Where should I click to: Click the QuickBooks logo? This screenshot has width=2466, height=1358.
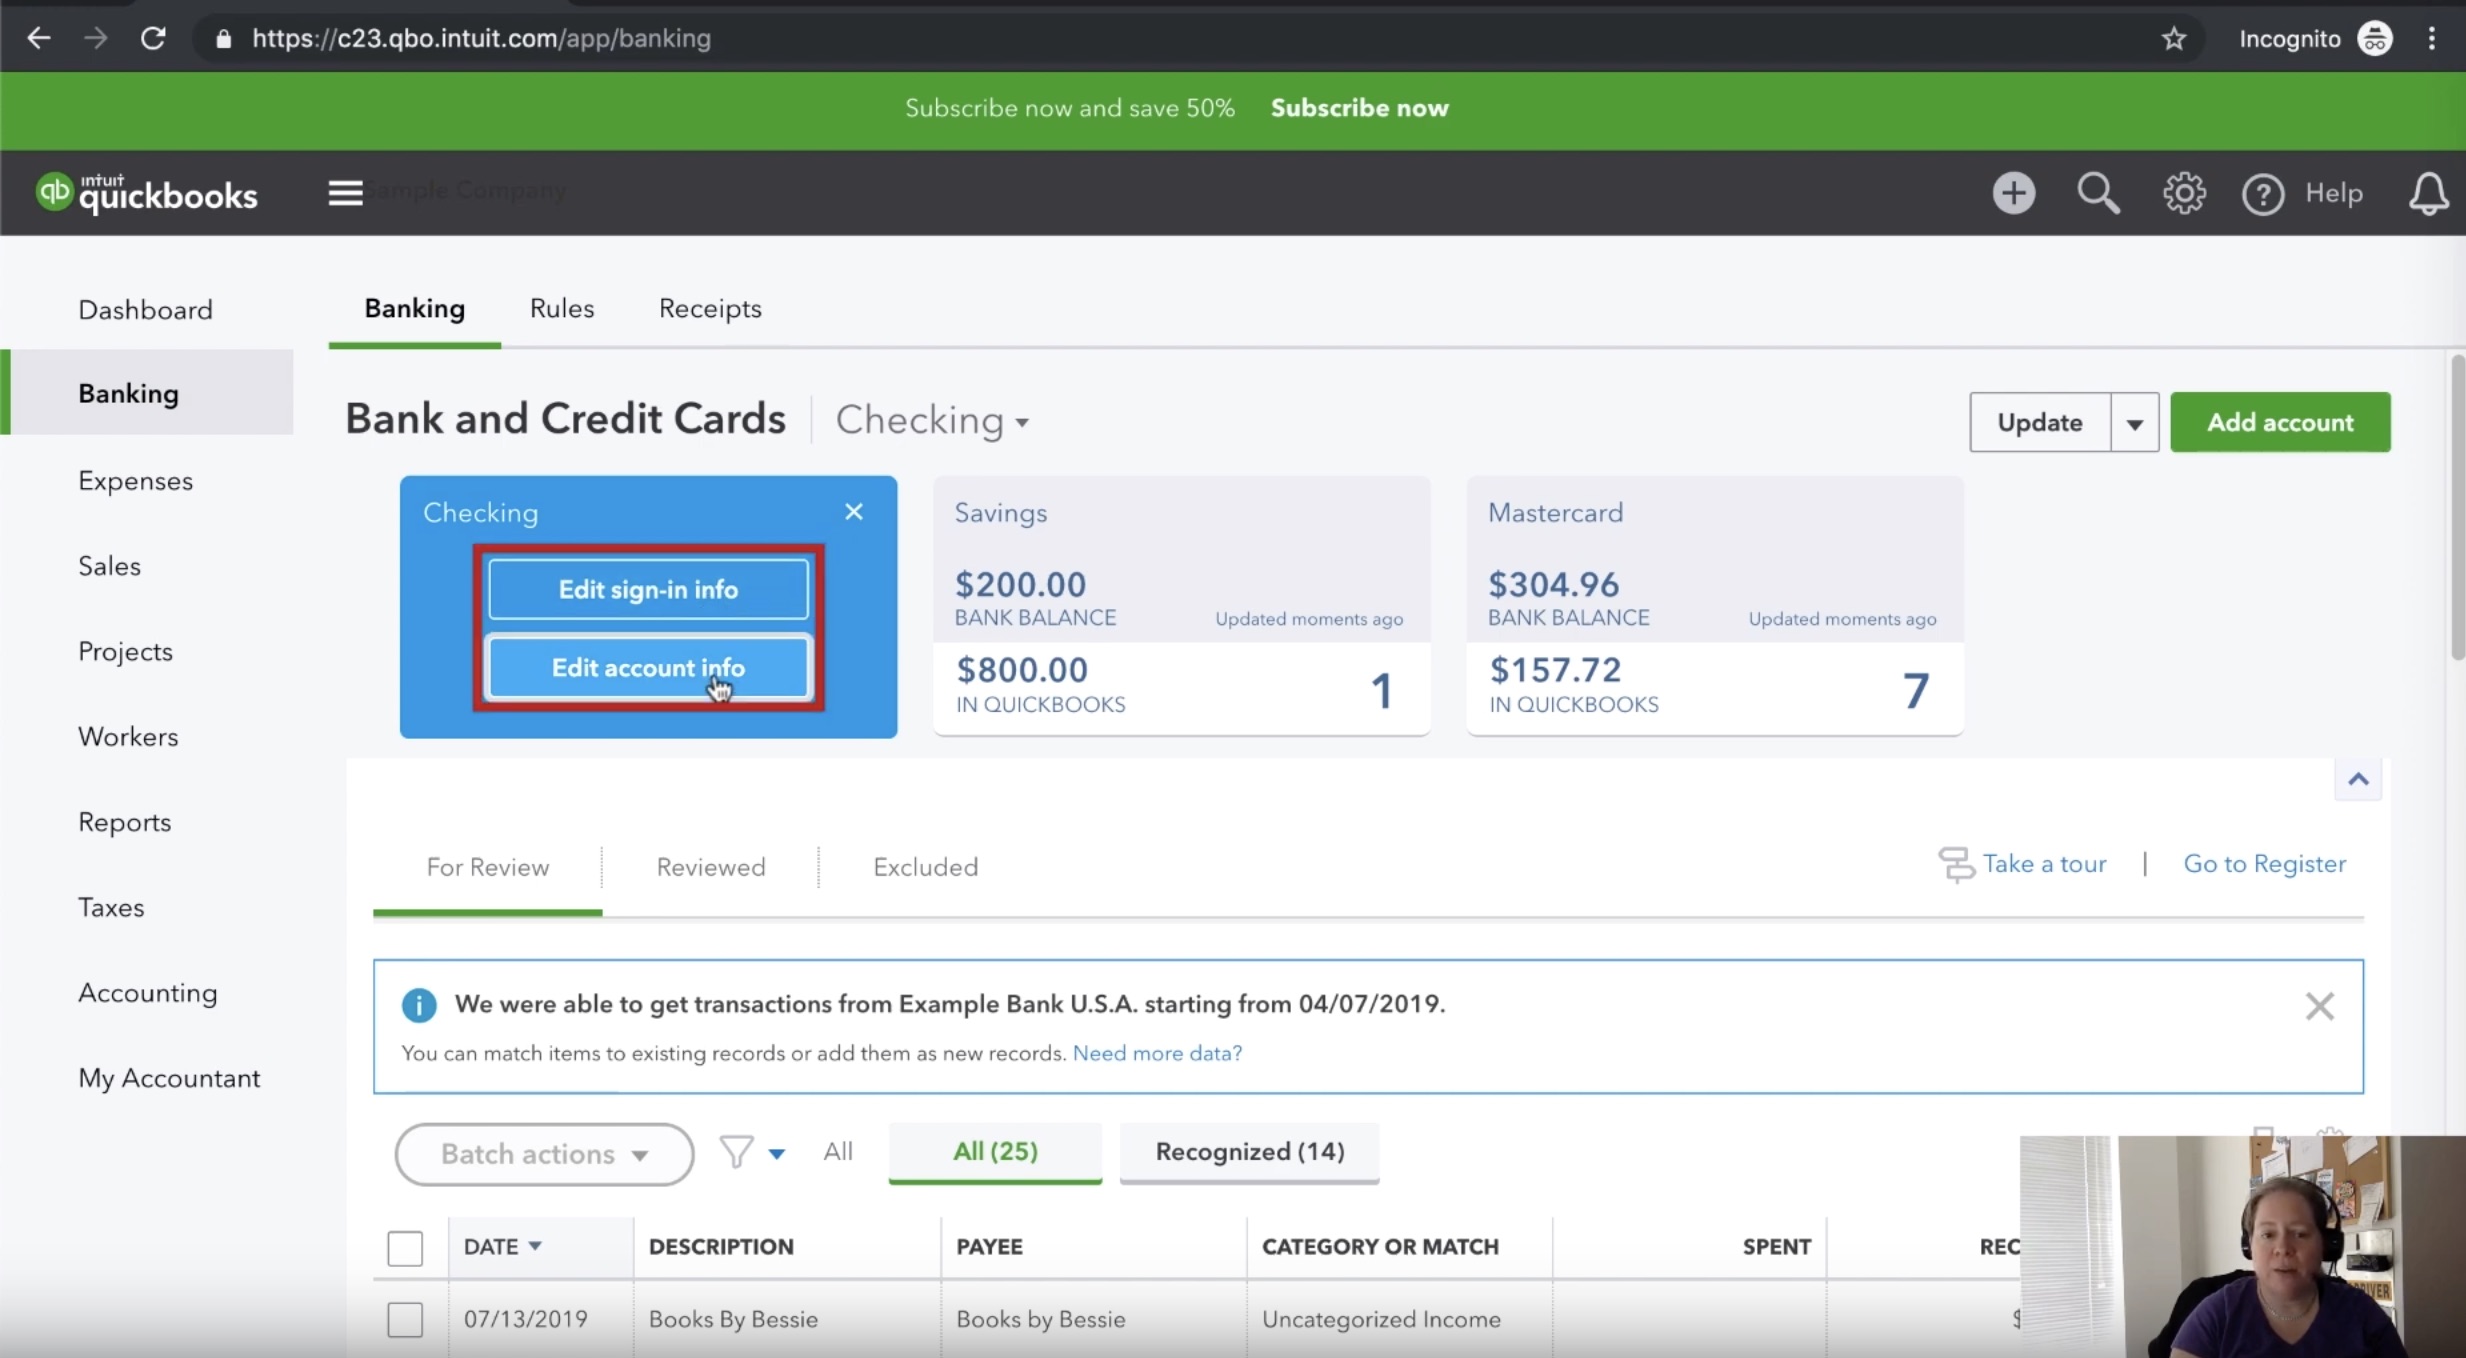(147, 193)
